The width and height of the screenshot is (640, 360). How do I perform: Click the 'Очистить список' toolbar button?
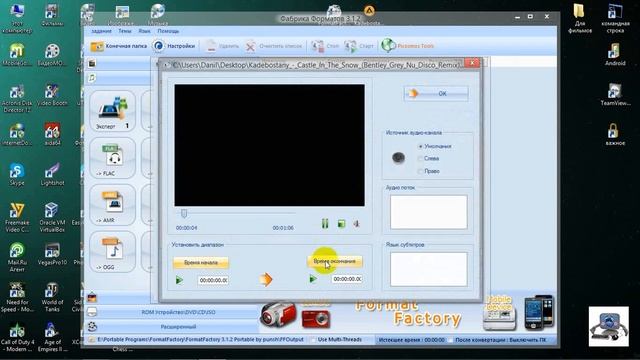click(274, 46)
